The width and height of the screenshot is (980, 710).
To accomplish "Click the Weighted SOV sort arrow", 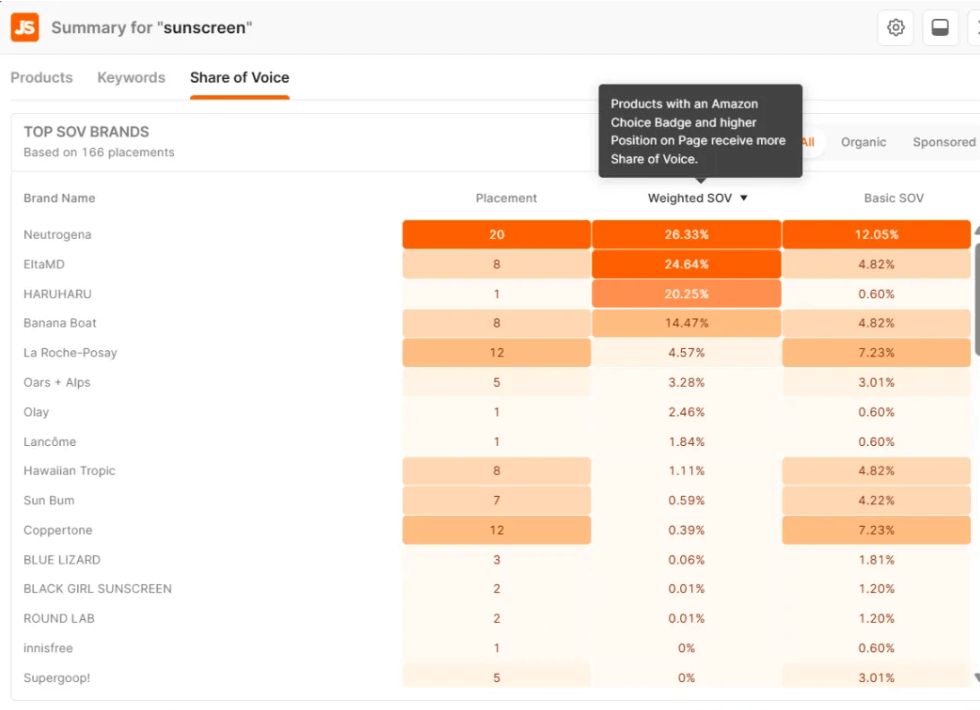I will pyautogui.click(x=744, y=198).
